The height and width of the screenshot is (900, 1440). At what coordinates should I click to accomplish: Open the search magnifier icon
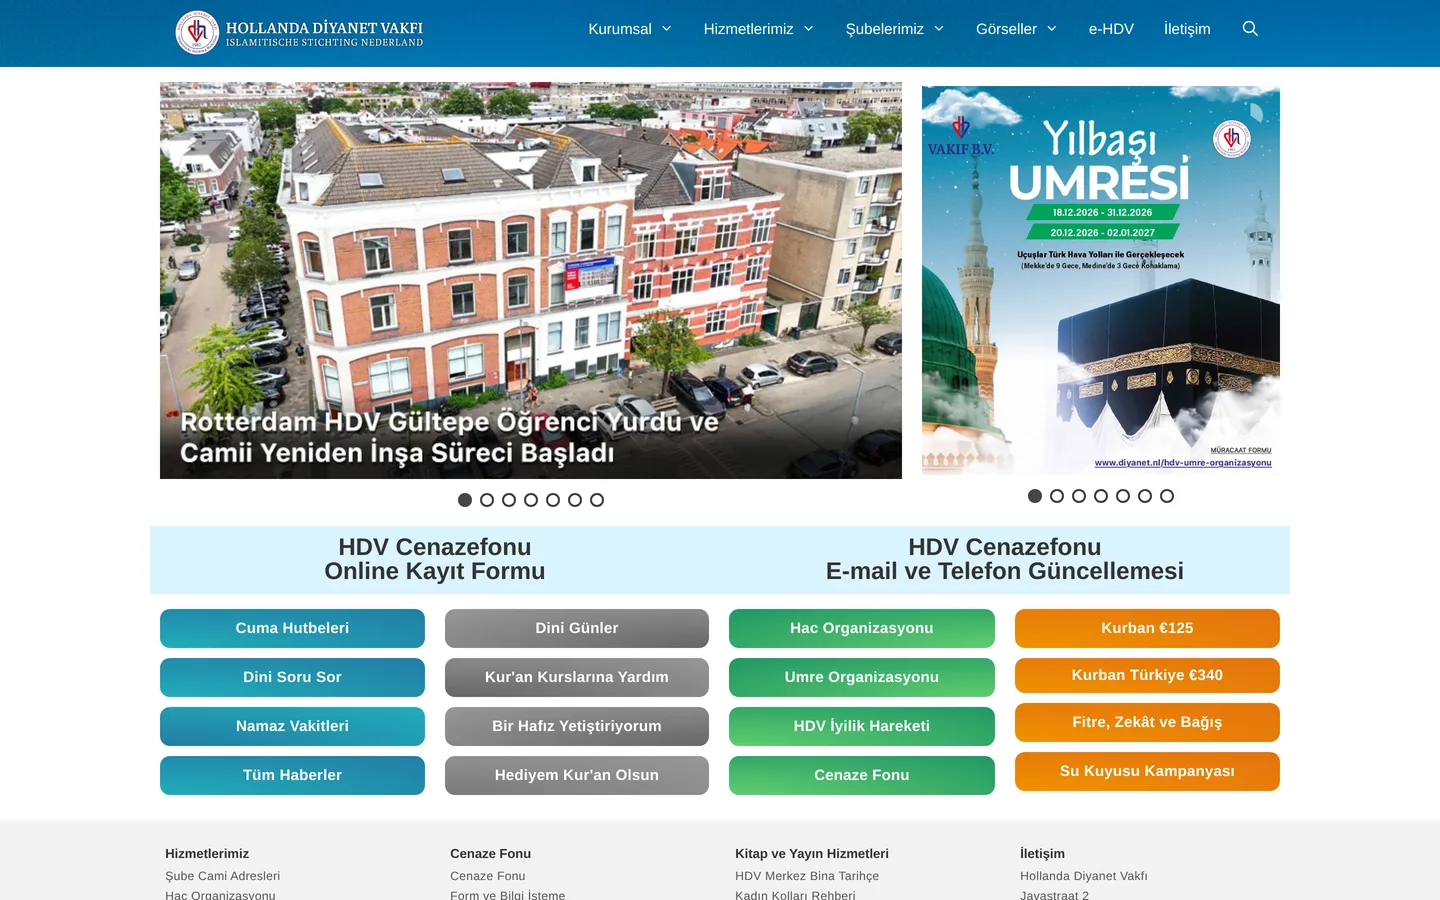pos(1250,29)
